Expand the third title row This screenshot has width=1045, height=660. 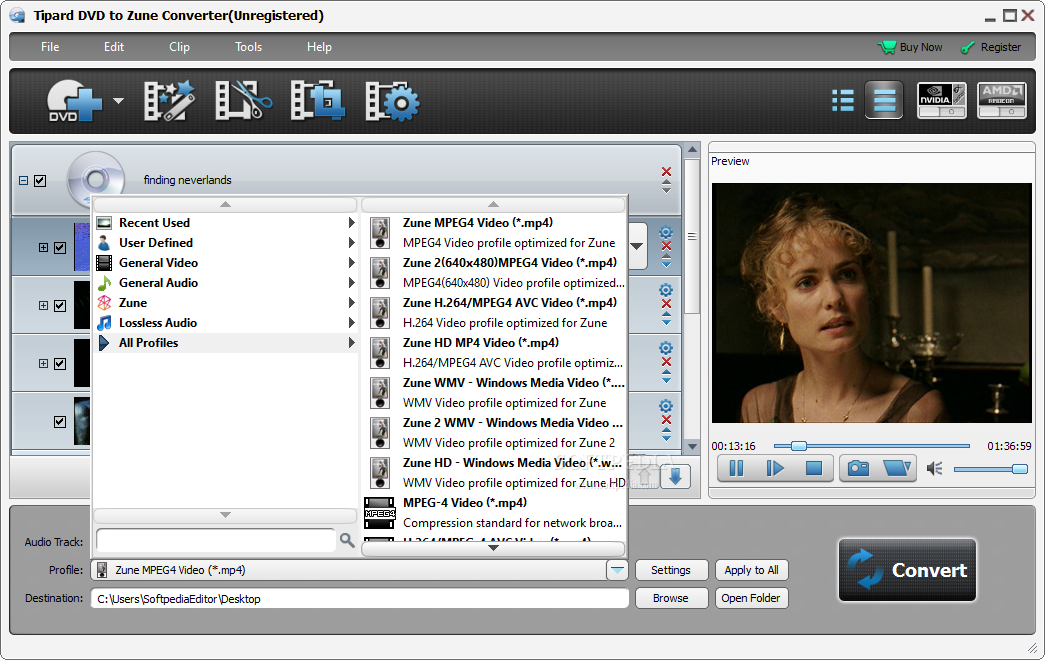point(43,363)
